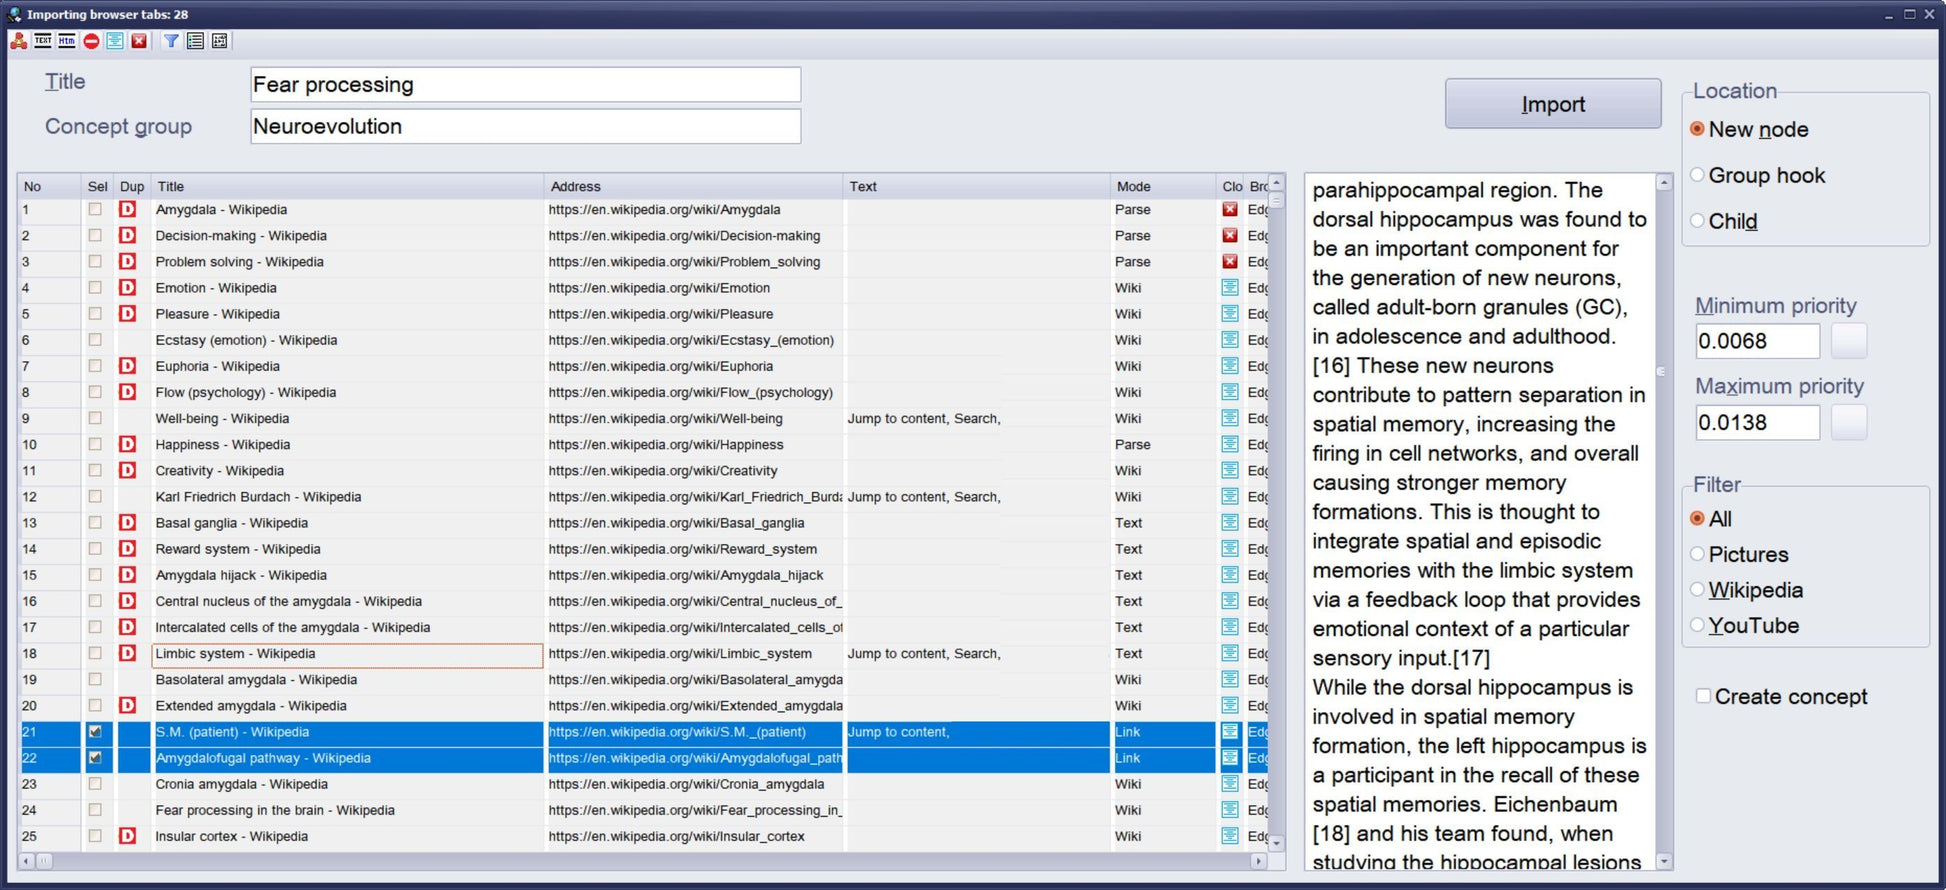Viewport: 1946px width, 890px height.
Task: Click the red no-entry toolbar icon
Action: [x=91, y=41]
